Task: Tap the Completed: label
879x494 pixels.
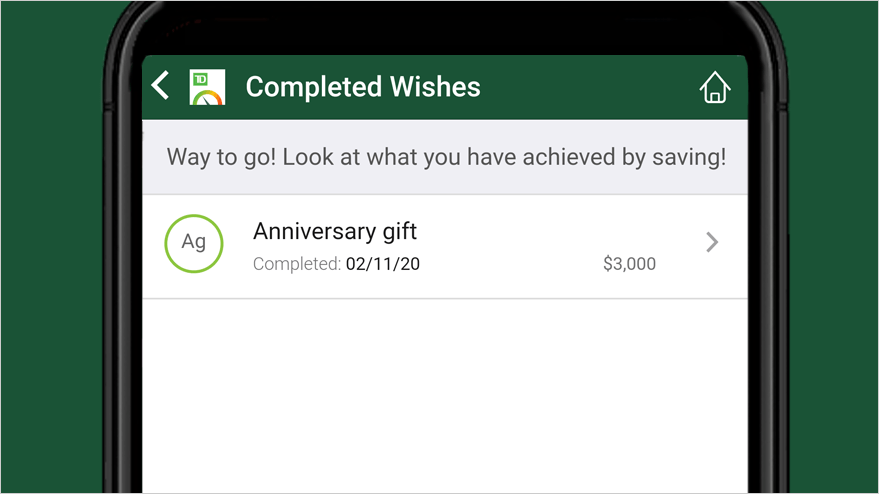Action: (297, 264)
